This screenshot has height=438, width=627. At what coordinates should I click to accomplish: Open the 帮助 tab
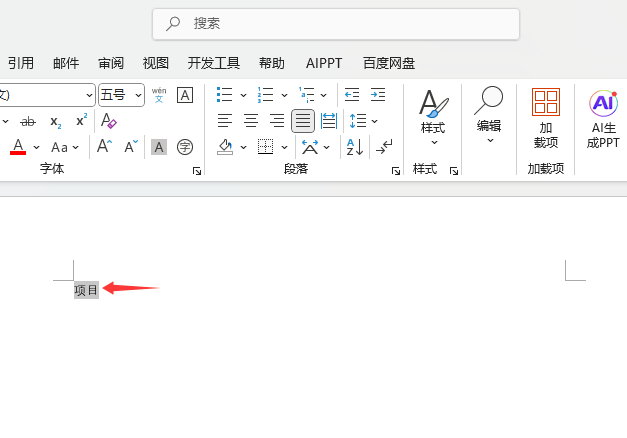[x=272, y=63]
